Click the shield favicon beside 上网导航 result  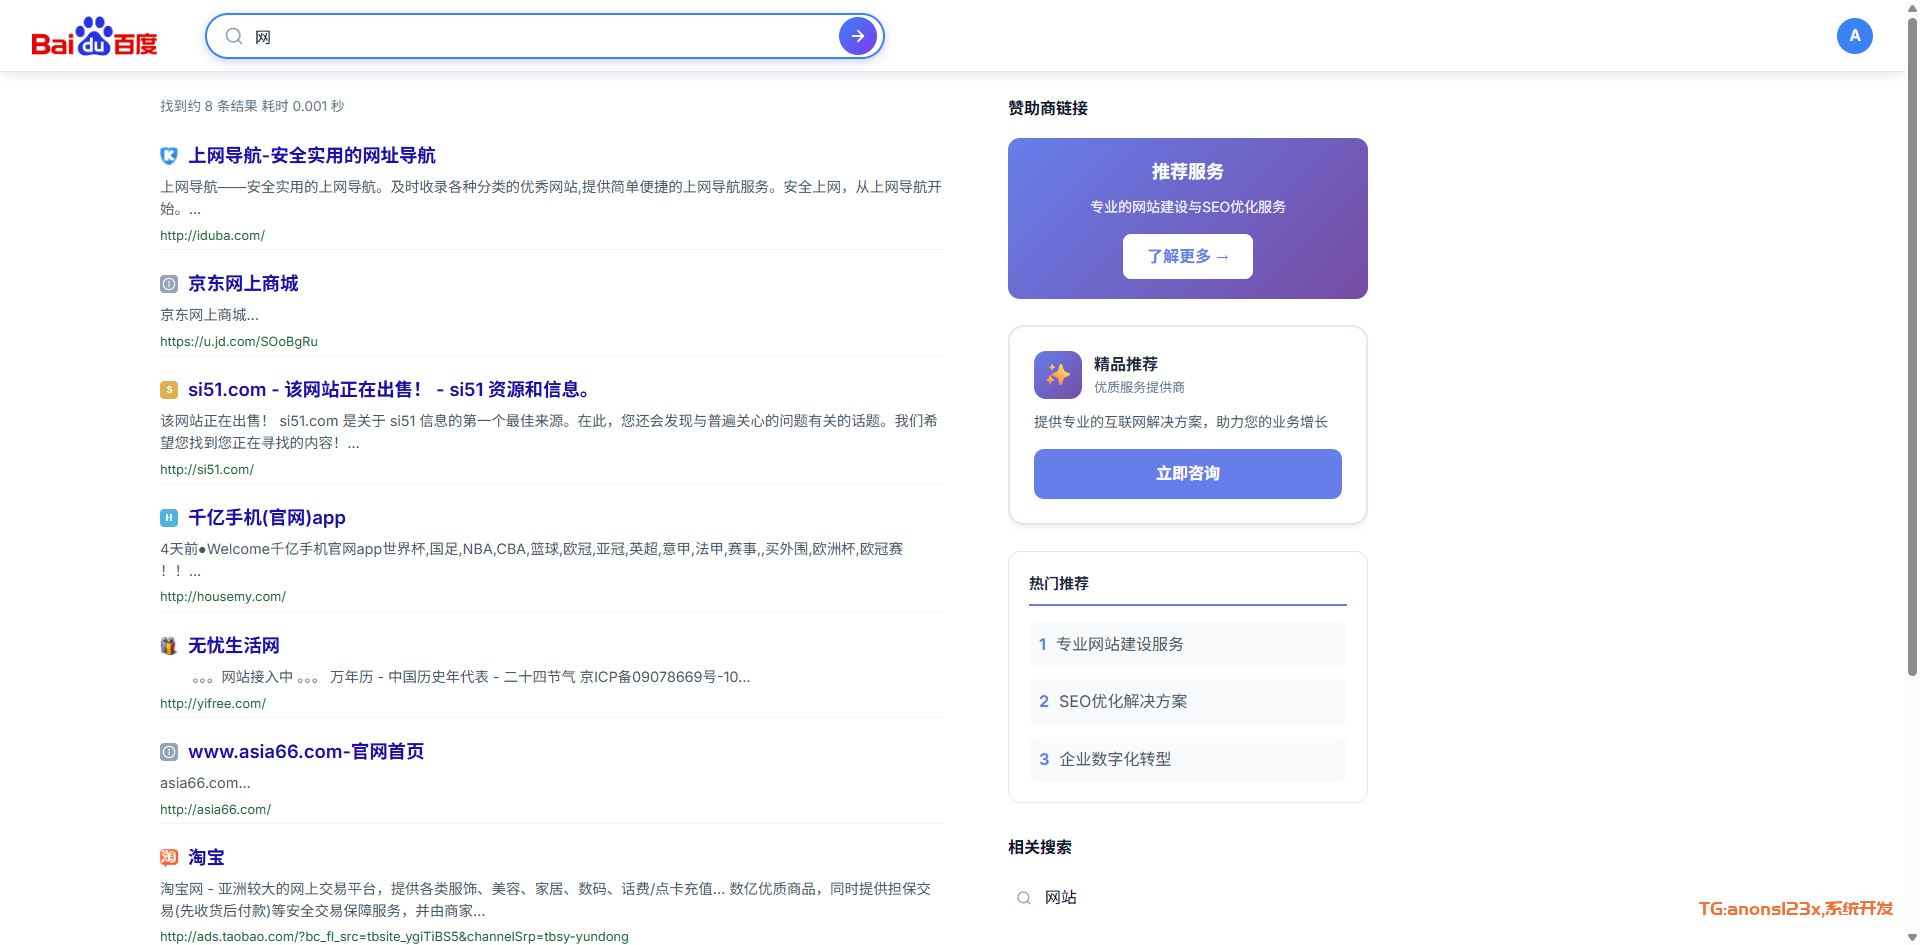pyautogui.click(x=169, y=156)
